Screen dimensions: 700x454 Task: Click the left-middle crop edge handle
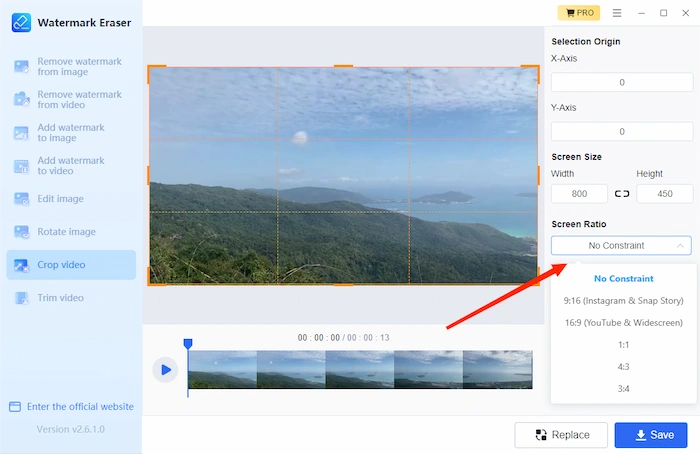coord(149,175)
